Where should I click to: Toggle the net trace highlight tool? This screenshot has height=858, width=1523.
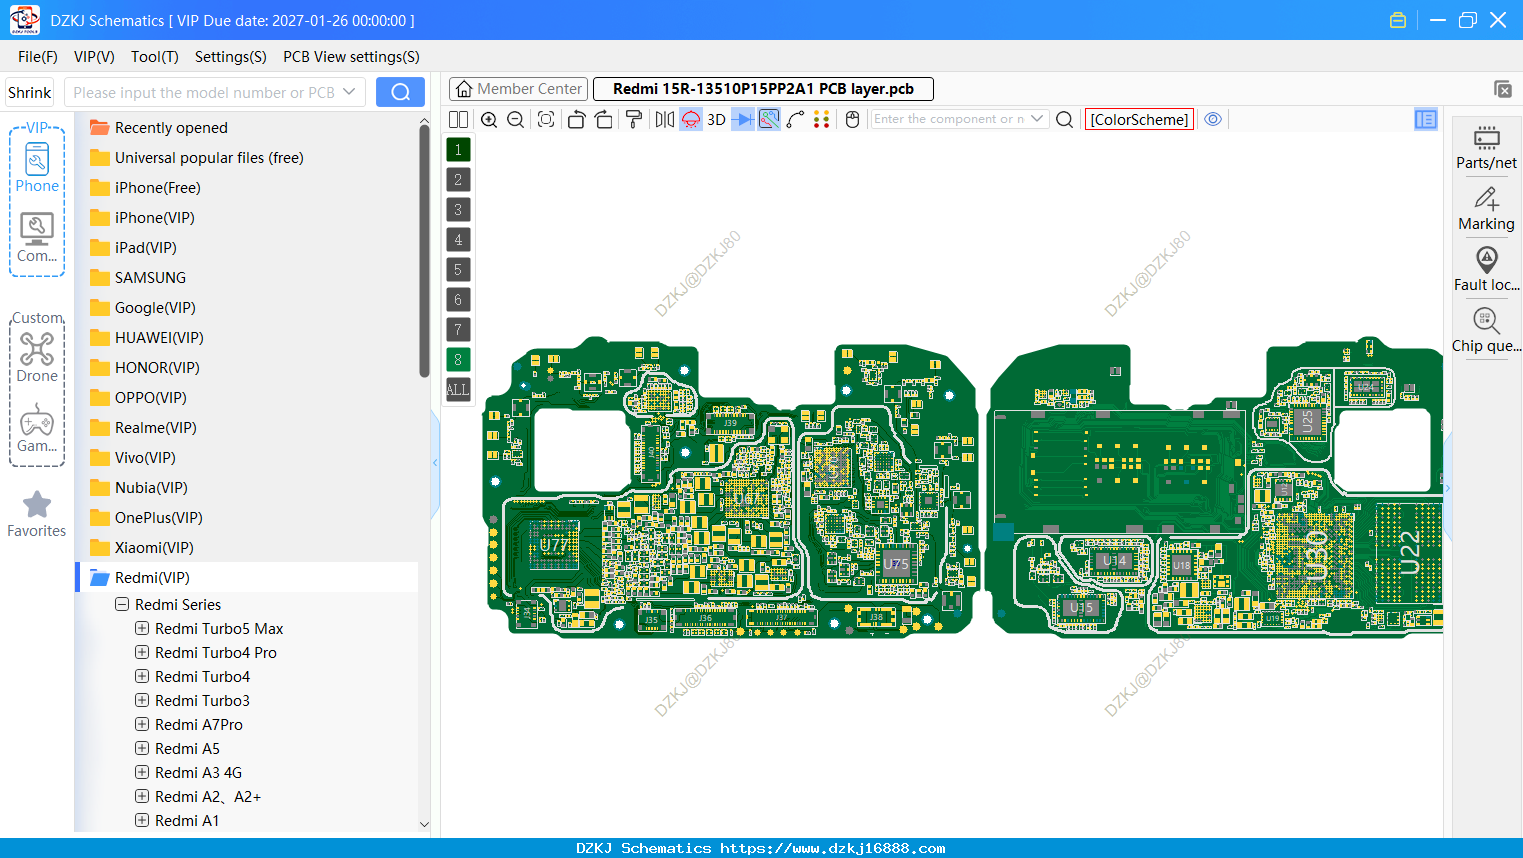[x=769, y=119]
